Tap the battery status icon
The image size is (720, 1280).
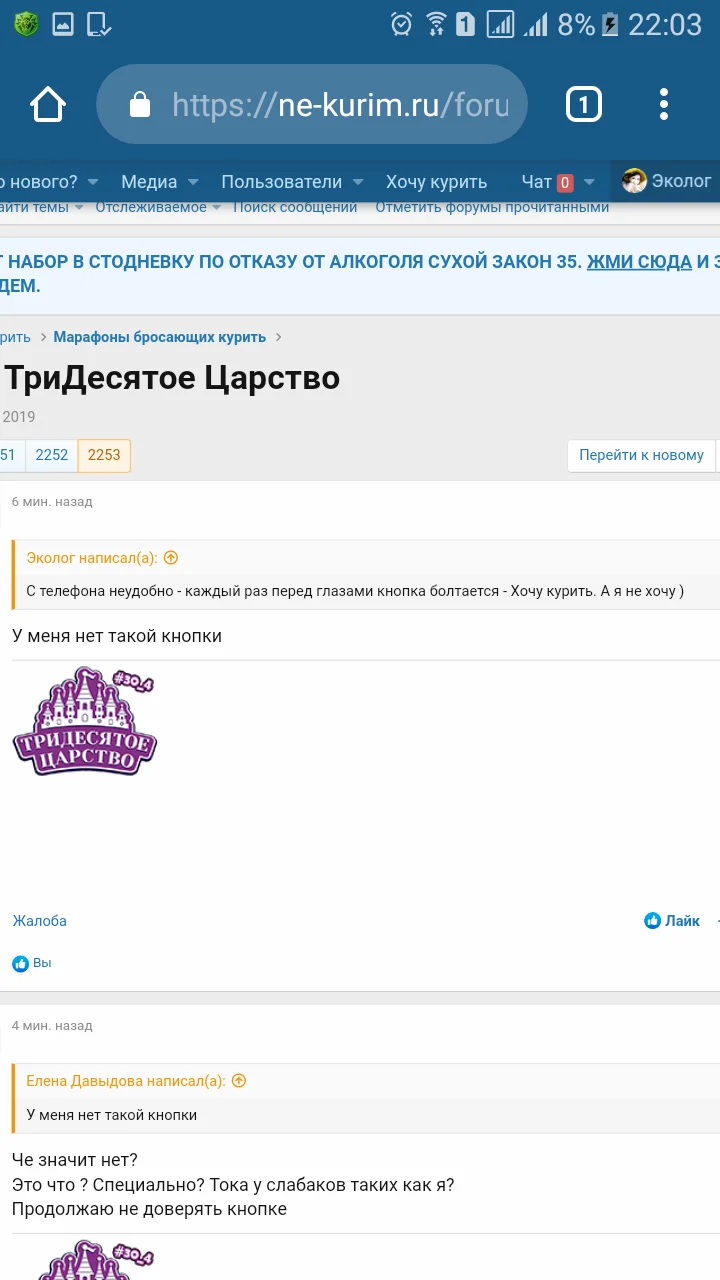click(609, 24)
